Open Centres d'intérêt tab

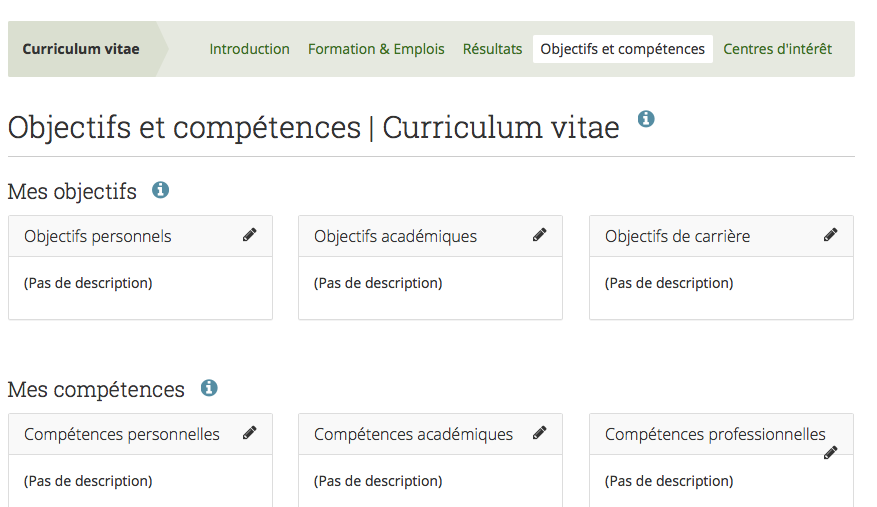[777, 49]
